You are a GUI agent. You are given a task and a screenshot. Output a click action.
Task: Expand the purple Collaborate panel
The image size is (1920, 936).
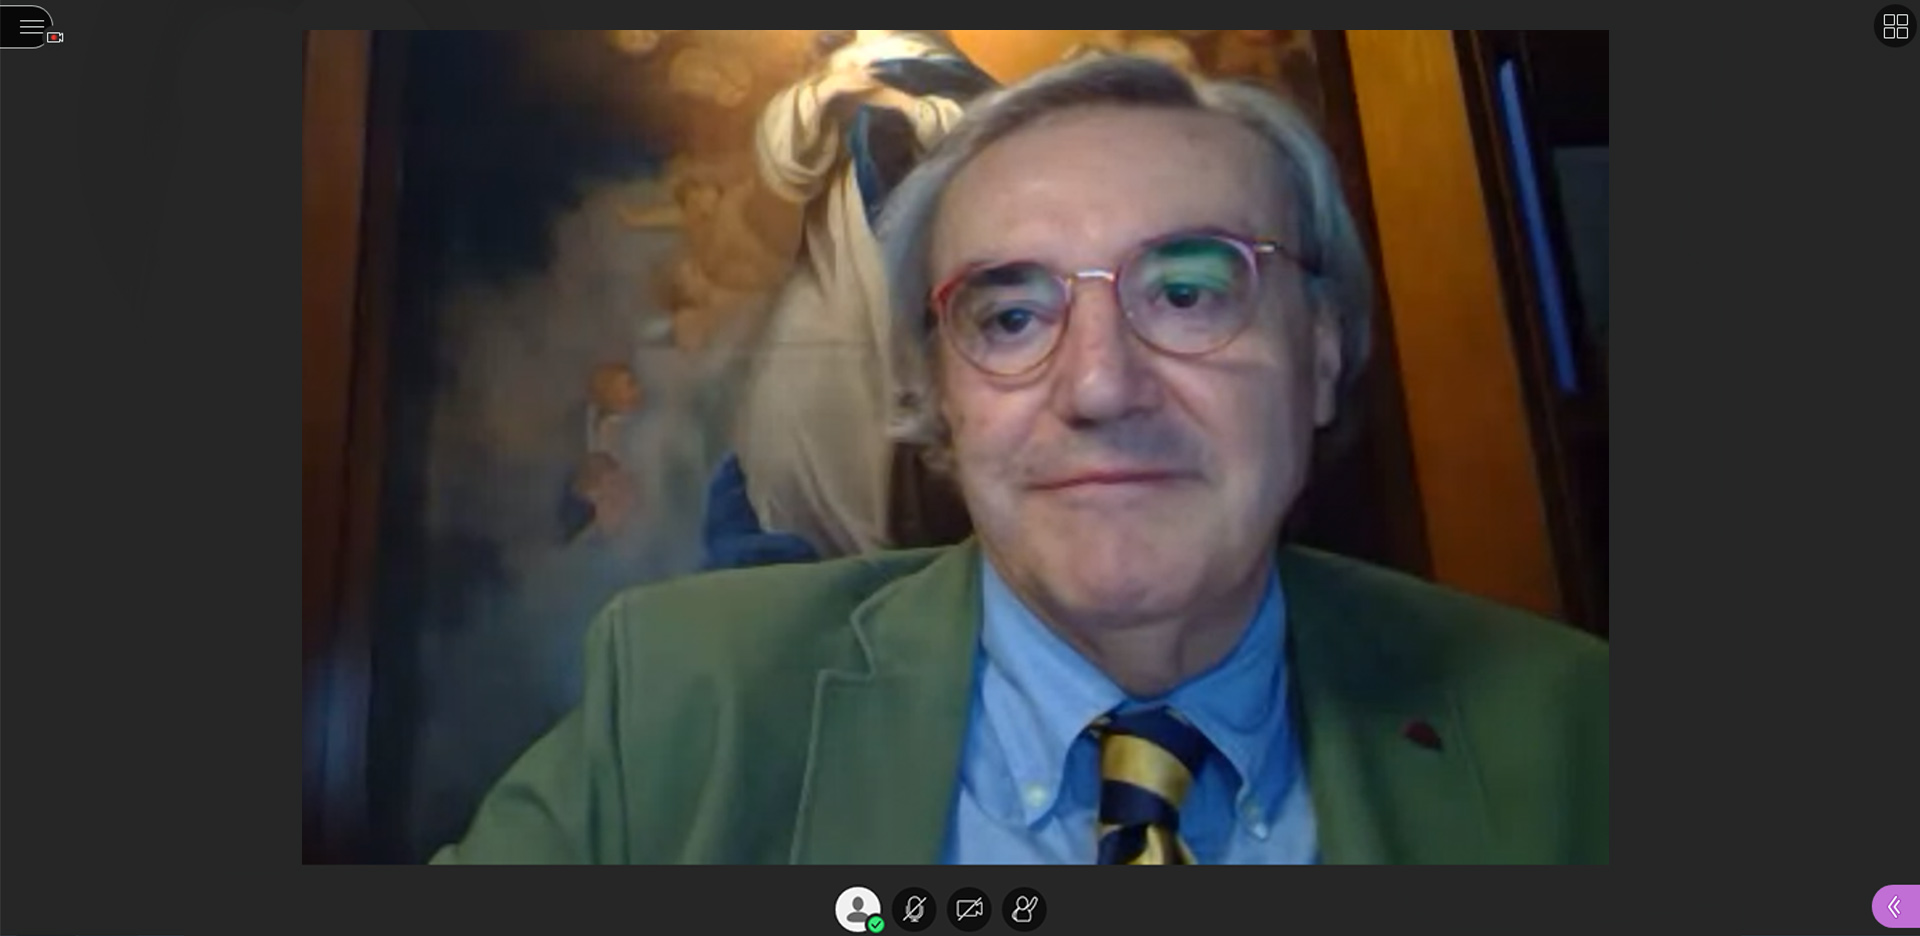coord(1896,907)
